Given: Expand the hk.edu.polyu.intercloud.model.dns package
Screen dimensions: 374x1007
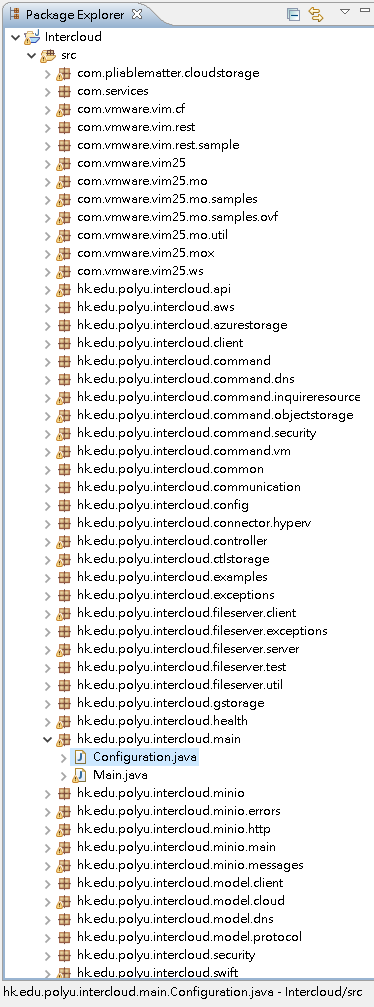Looking at the screenshot, I should point(47,919).
